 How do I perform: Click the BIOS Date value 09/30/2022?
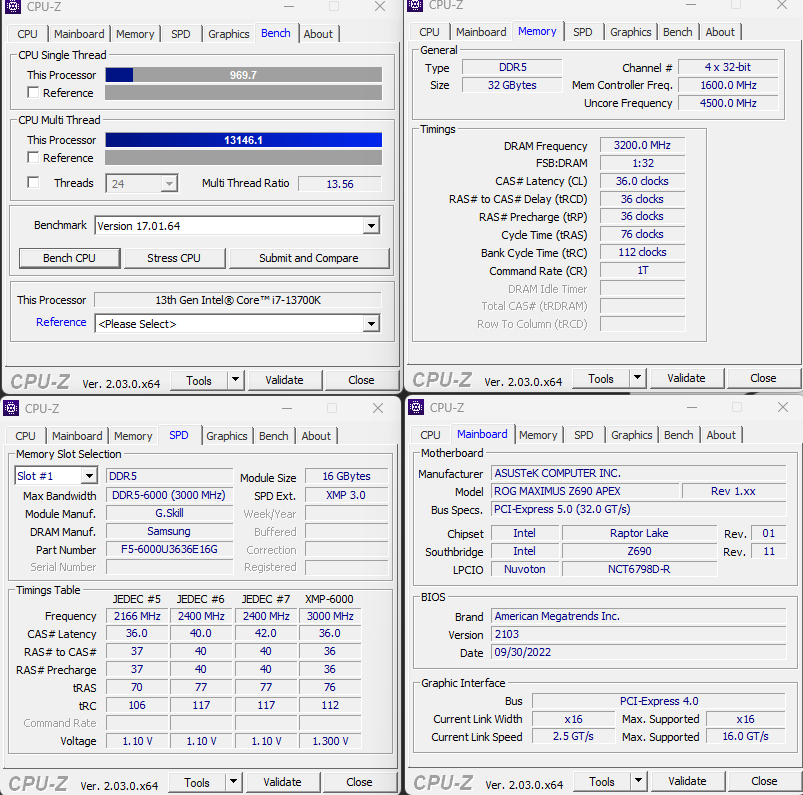(x=639, y=652)
